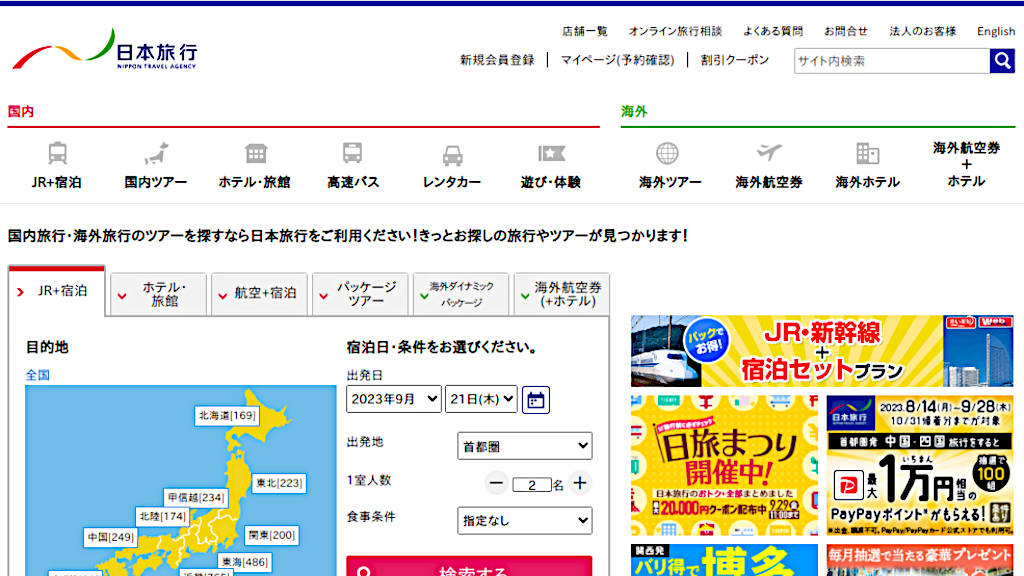Expand the 食事条件 dropdown

[x=524, y=520]
